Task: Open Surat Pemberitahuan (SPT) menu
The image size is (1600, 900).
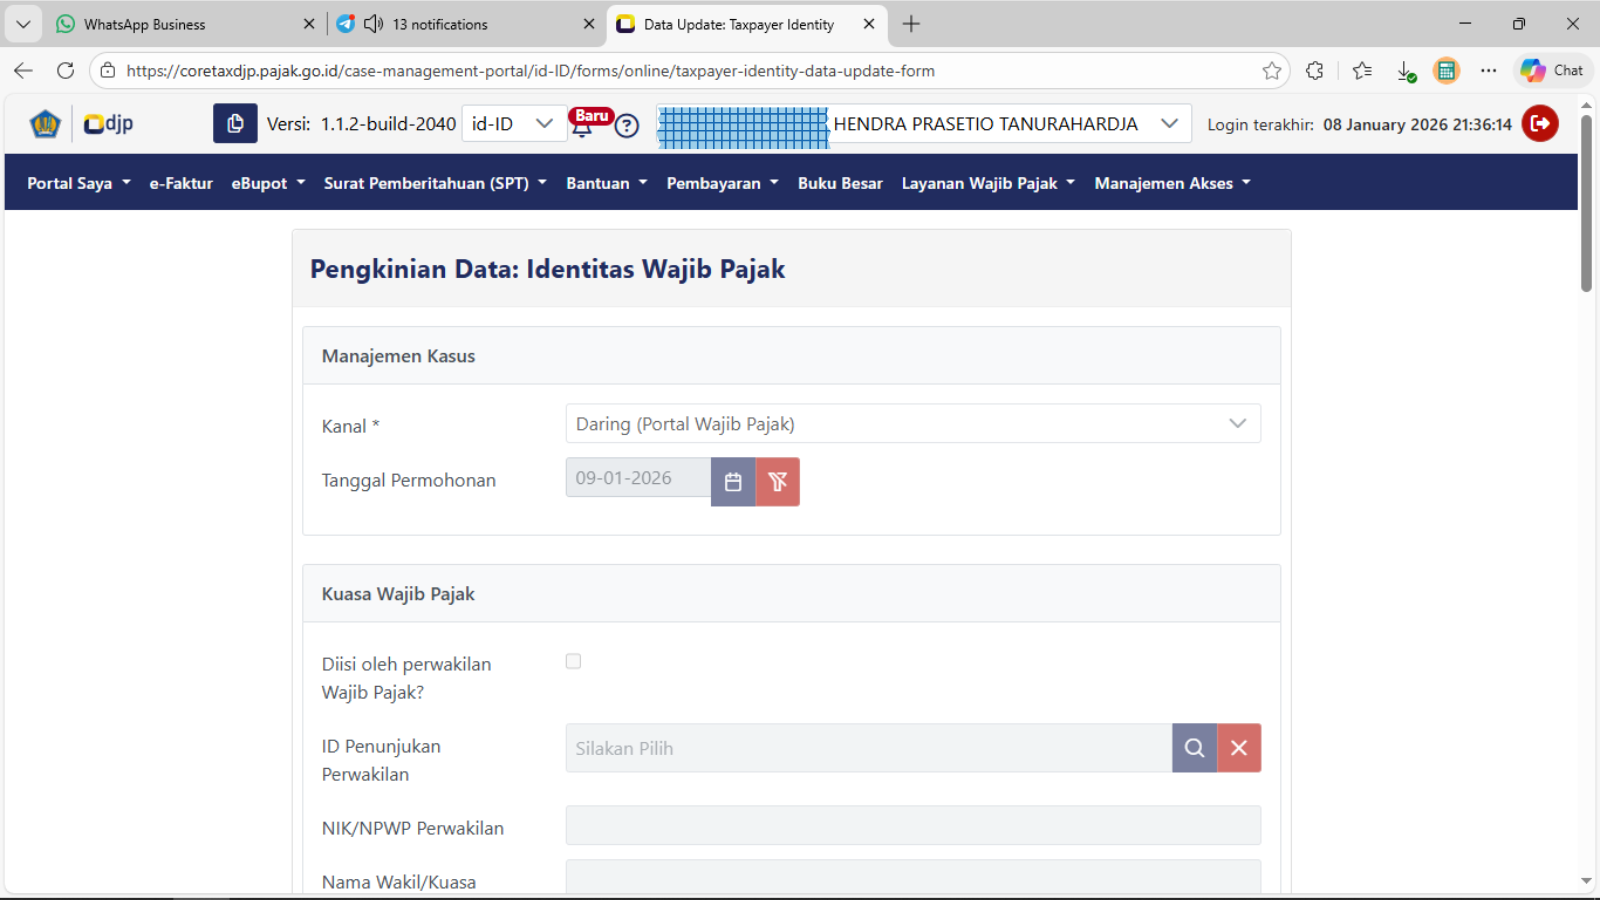Action: [x=435, y=183]
